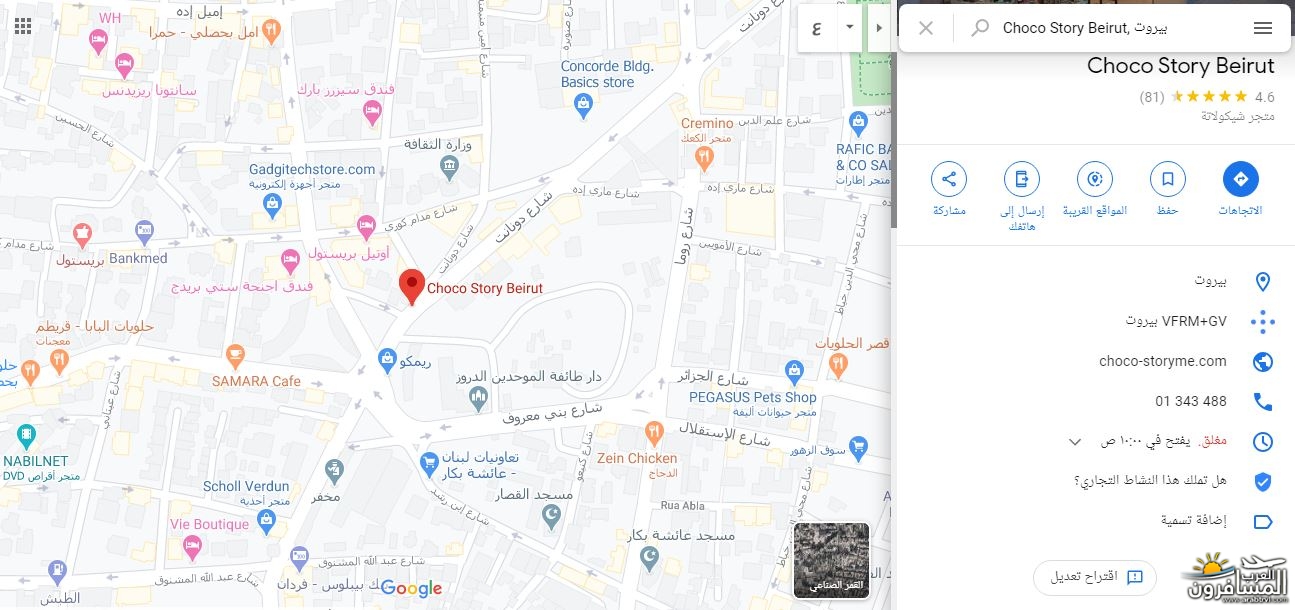Clear the search box with the X
This screenshot has width=1295, height=610.
[x=926, y=28]
